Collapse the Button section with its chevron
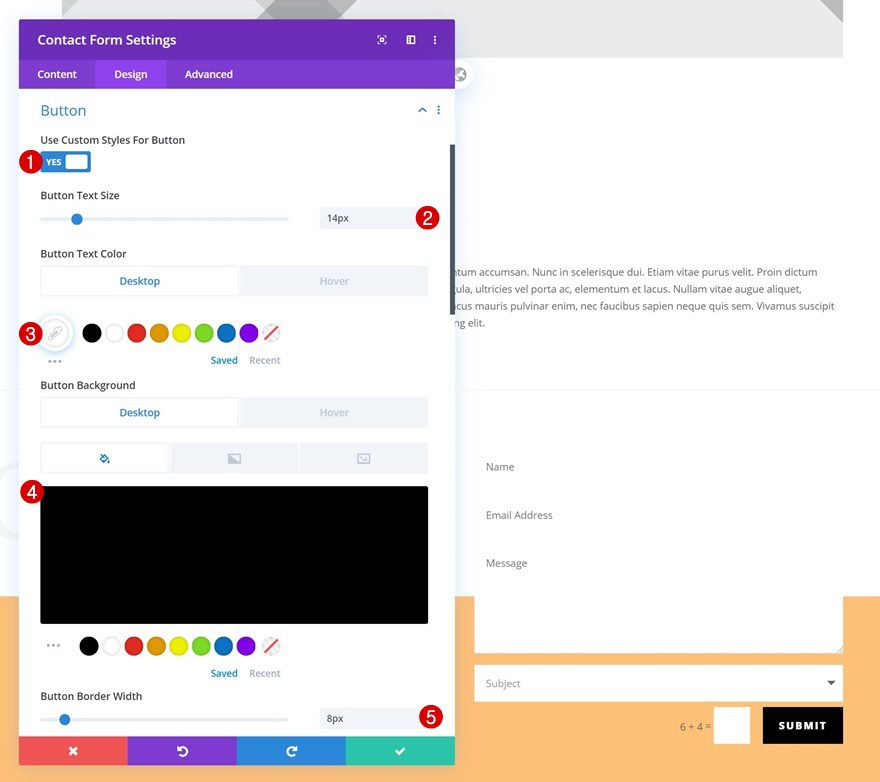Screen dimensions: 880x782 coord(422,110)
